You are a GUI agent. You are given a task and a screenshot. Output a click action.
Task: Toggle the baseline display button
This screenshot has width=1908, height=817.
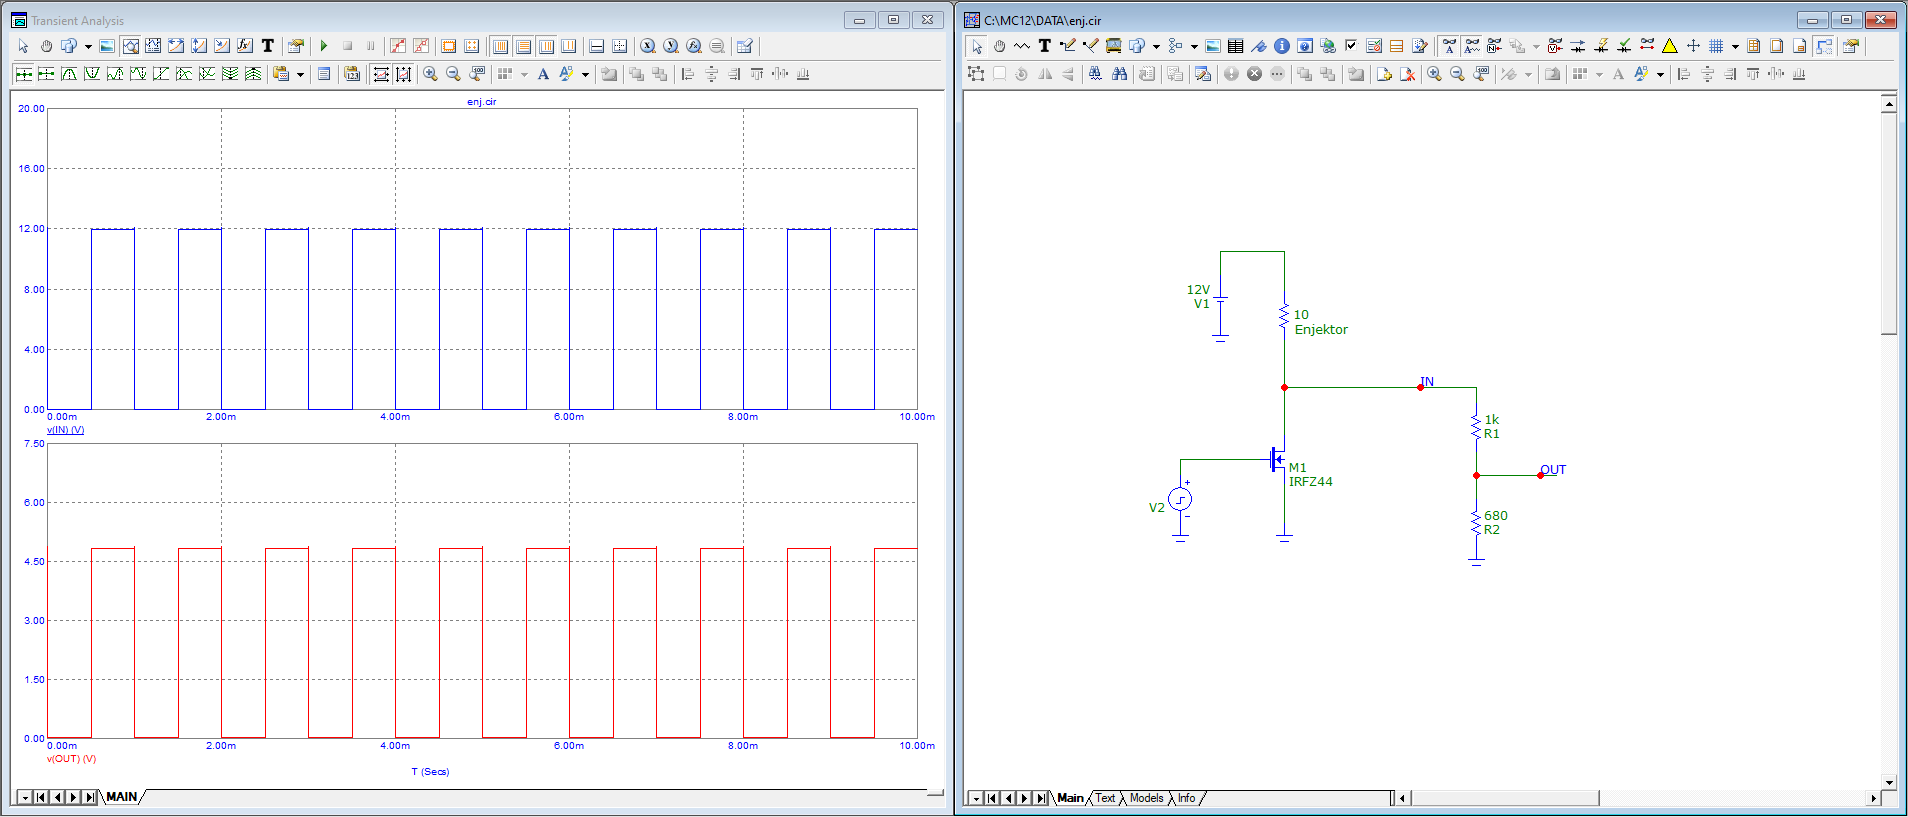(x=596, y=46)
